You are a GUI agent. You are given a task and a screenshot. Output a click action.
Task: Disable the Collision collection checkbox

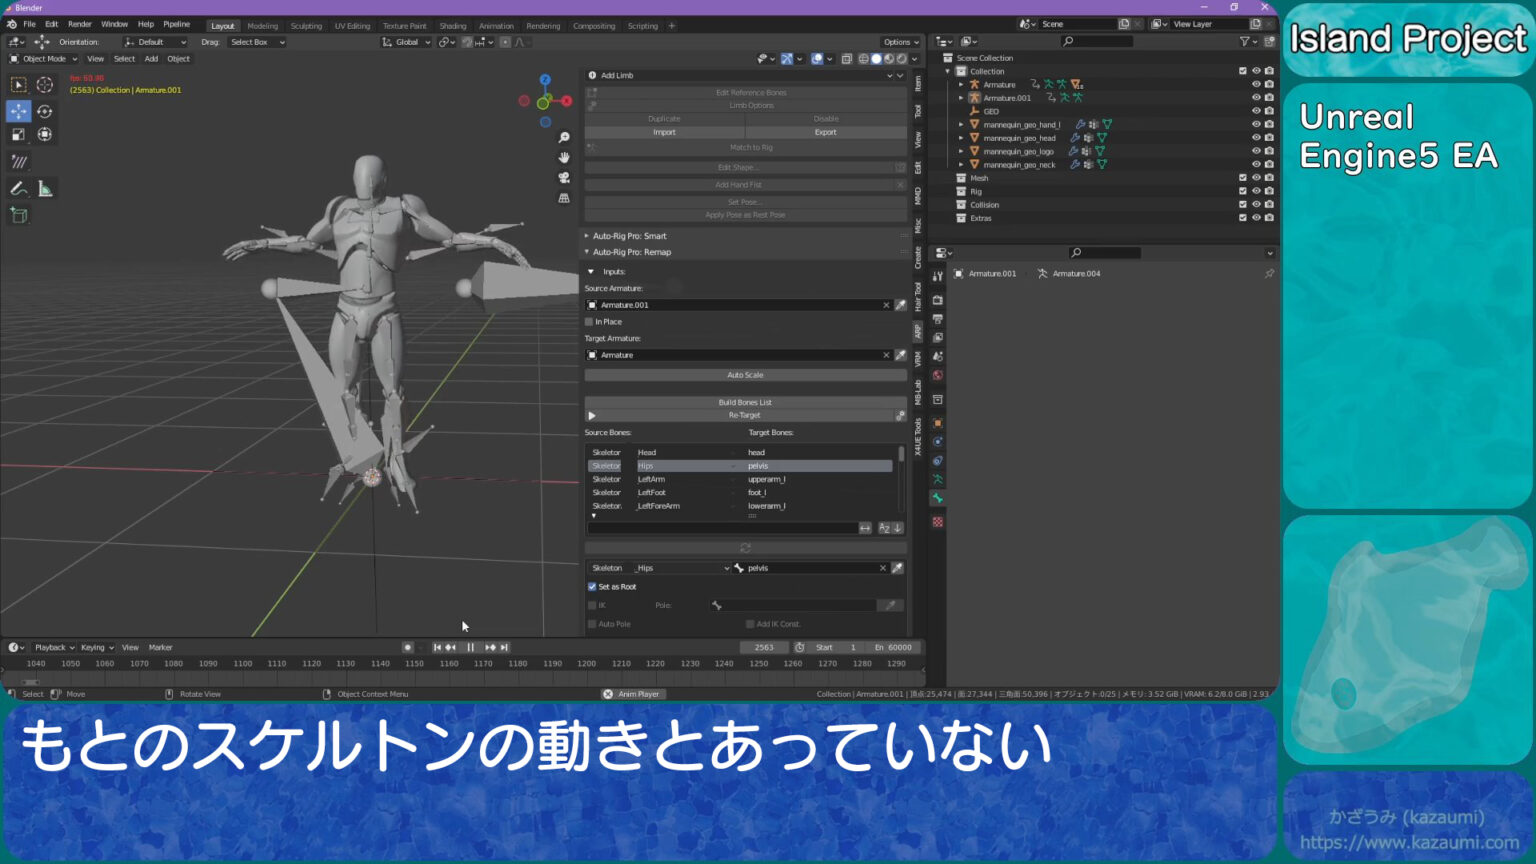[x=1242, y=204]
